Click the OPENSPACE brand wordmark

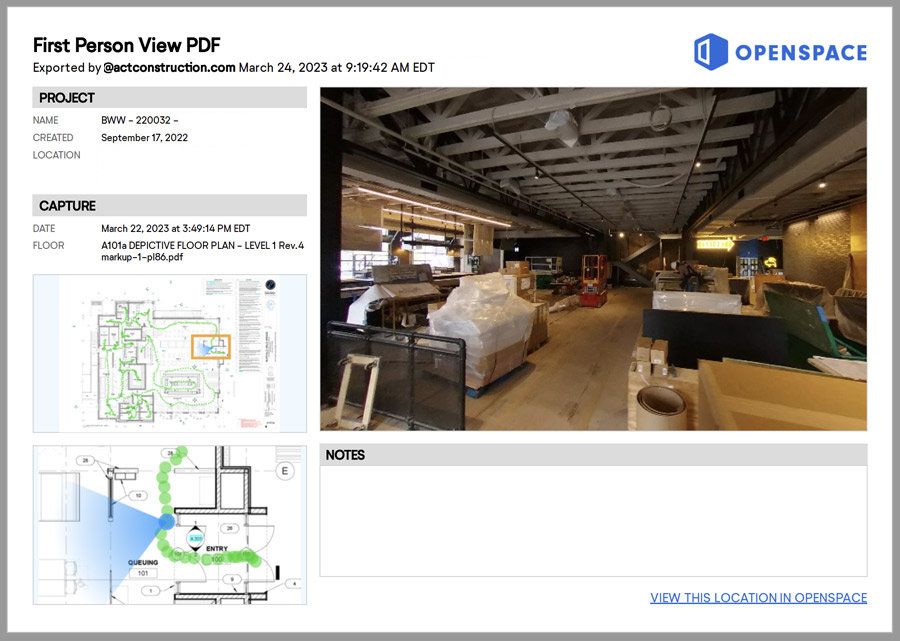point(801,53)
